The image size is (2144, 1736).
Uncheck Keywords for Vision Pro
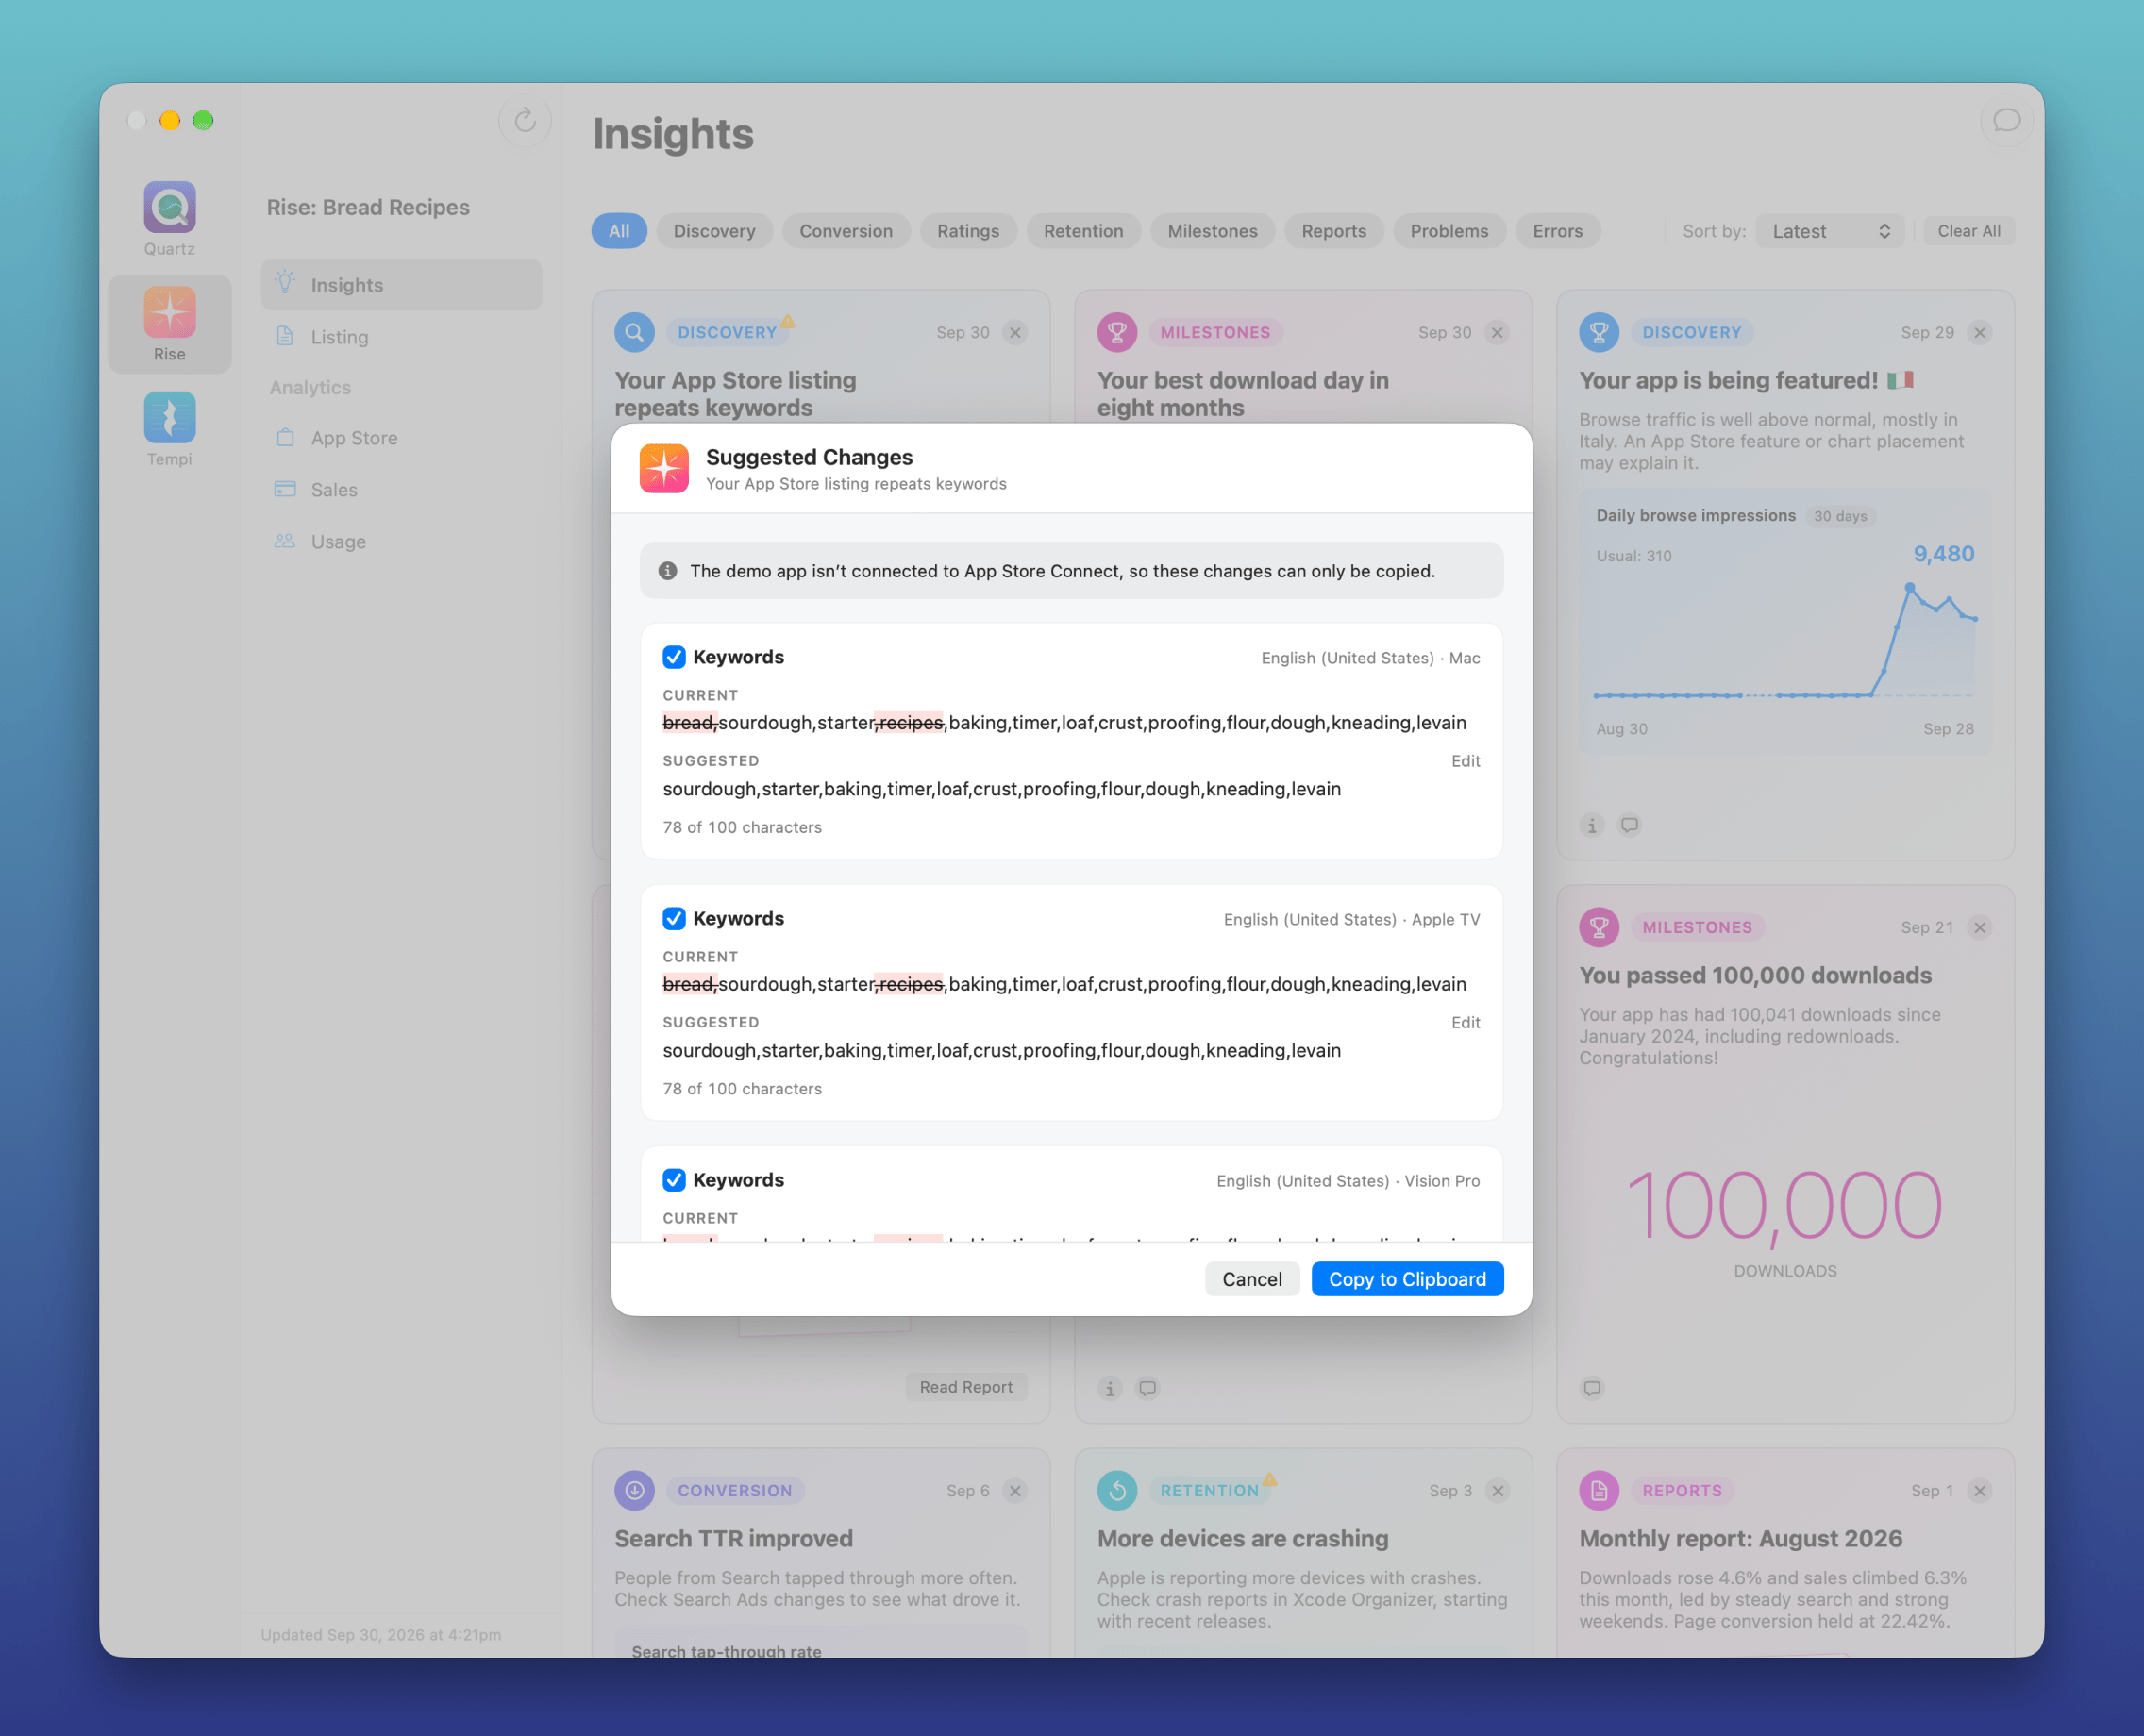[674, 1180]
